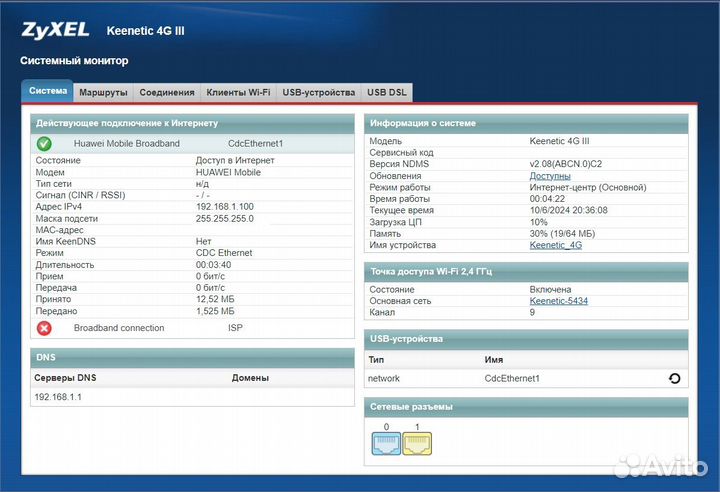Viewport: 720px width, 492px height.
Task: Click the refresh icon next to CdcEthernet1
Action: coord(674,379)
